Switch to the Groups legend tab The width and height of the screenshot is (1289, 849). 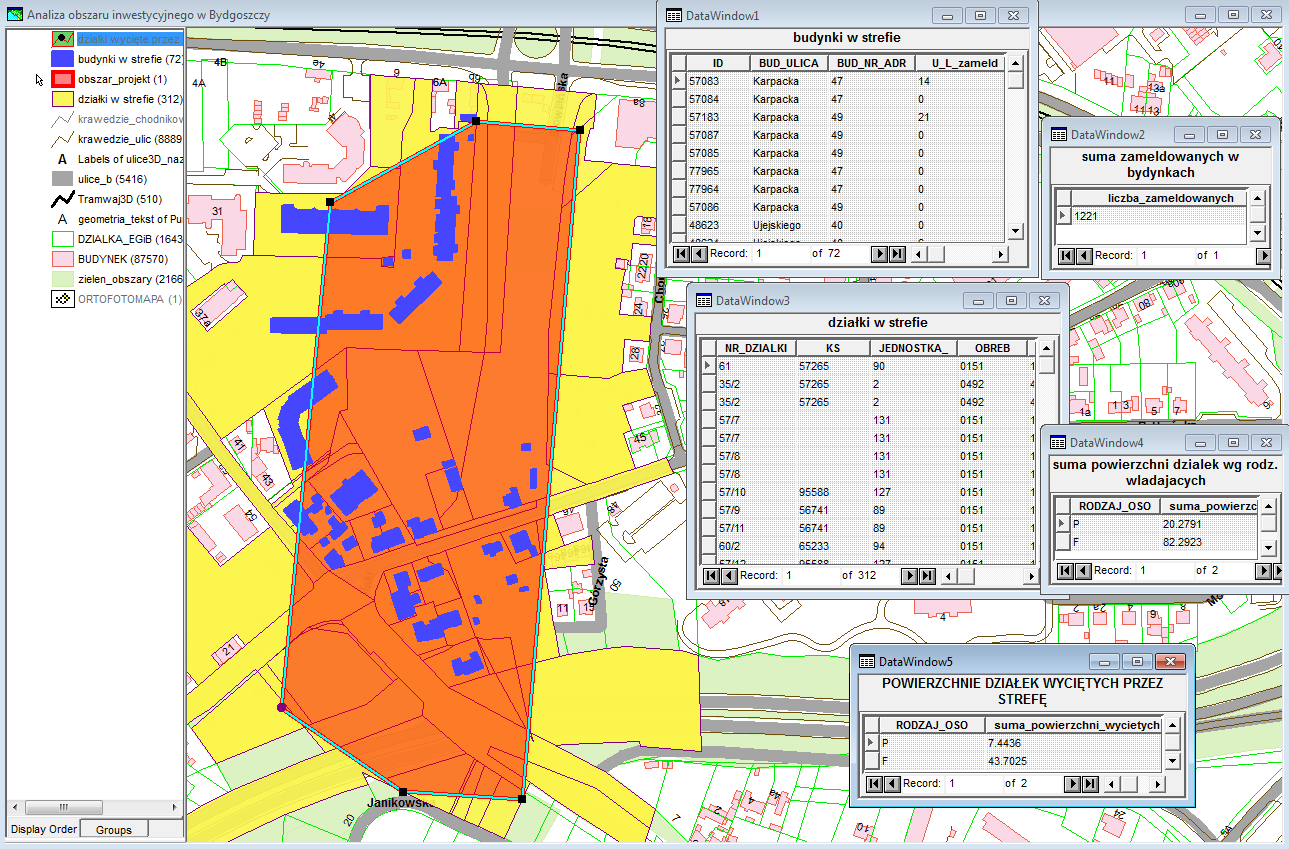114,829
